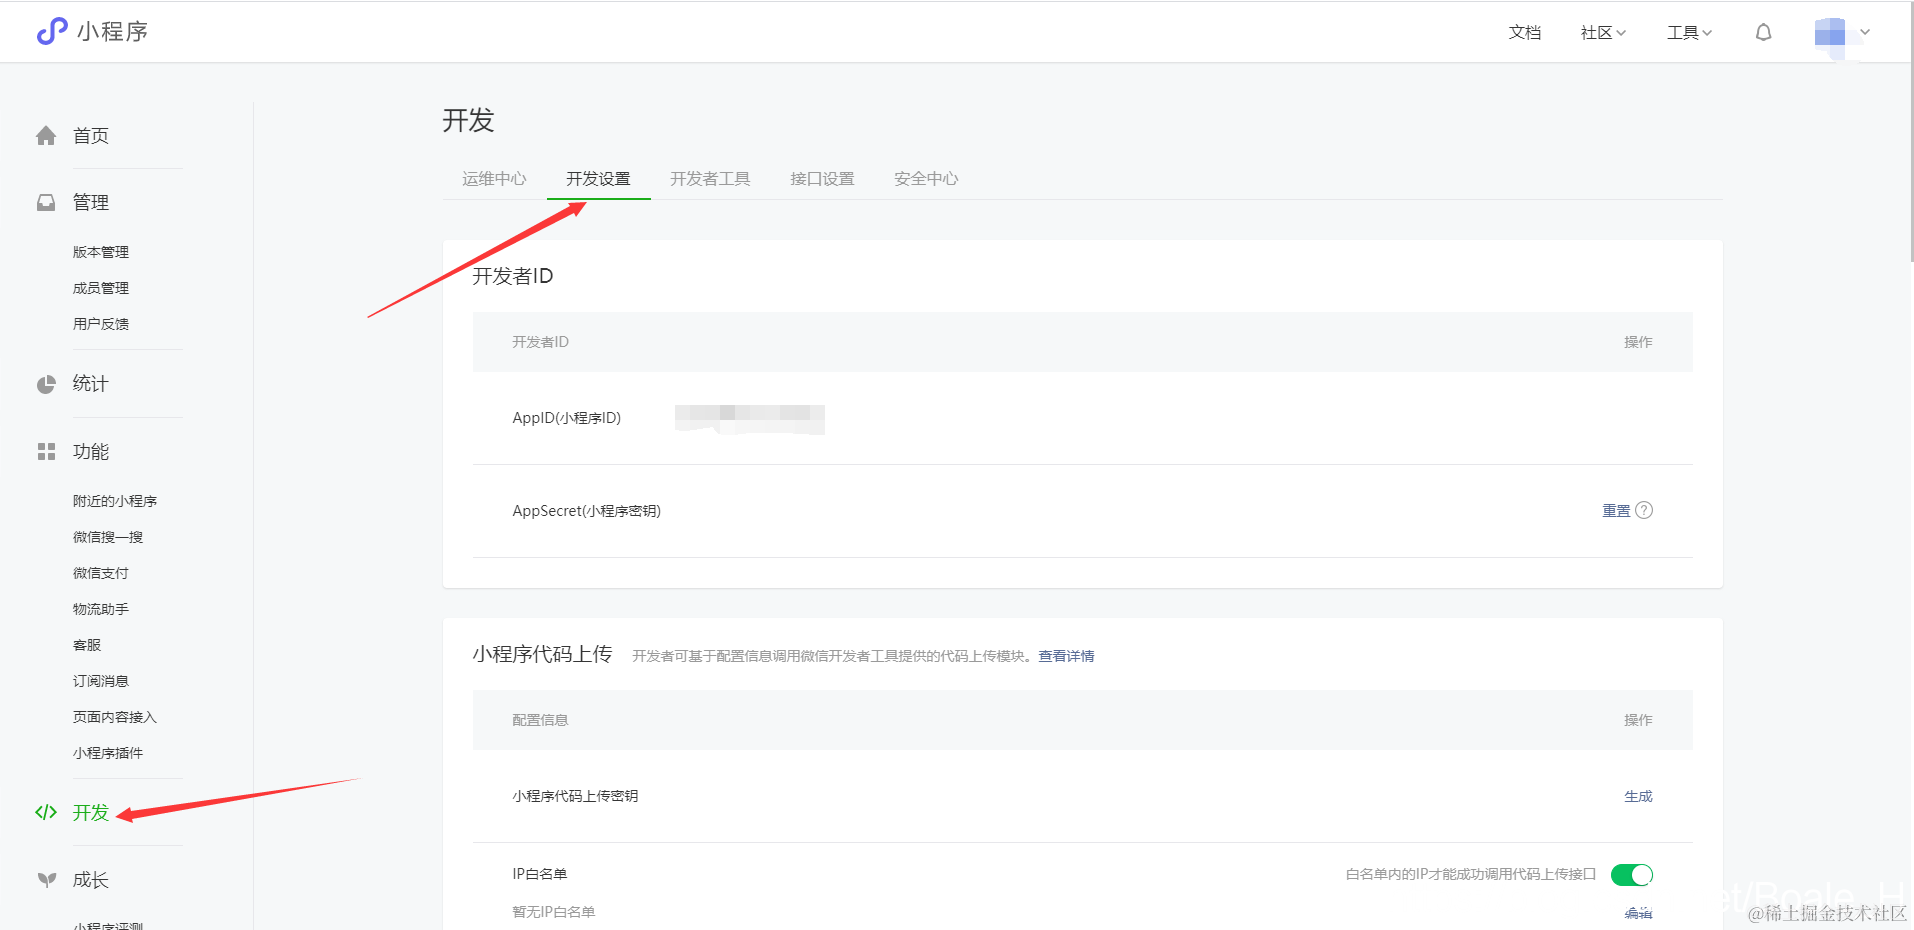Screen dimensions: 1914x930
Task: Open the notification bell icon
Action: [x=1762, y=31]
